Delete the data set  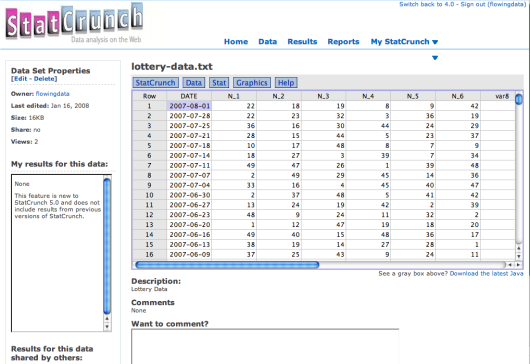[44, 79]
